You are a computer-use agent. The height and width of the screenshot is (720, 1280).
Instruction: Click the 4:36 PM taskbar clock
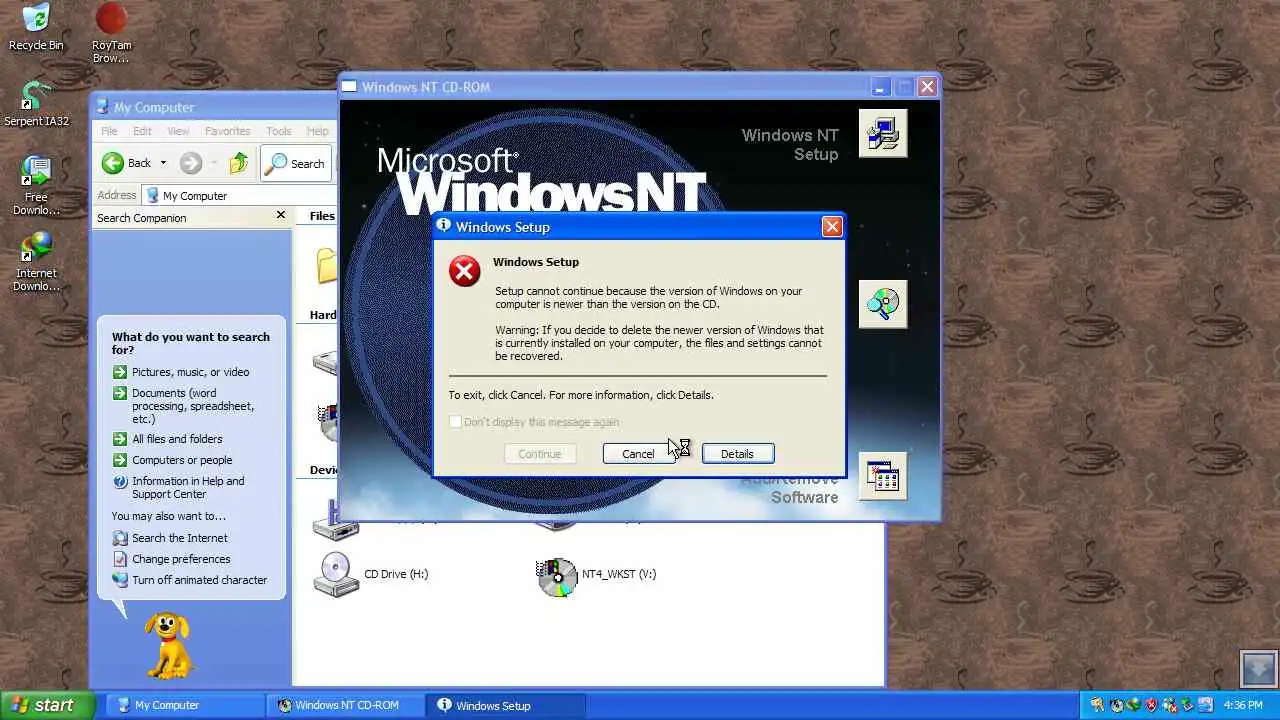(1243, 705)
